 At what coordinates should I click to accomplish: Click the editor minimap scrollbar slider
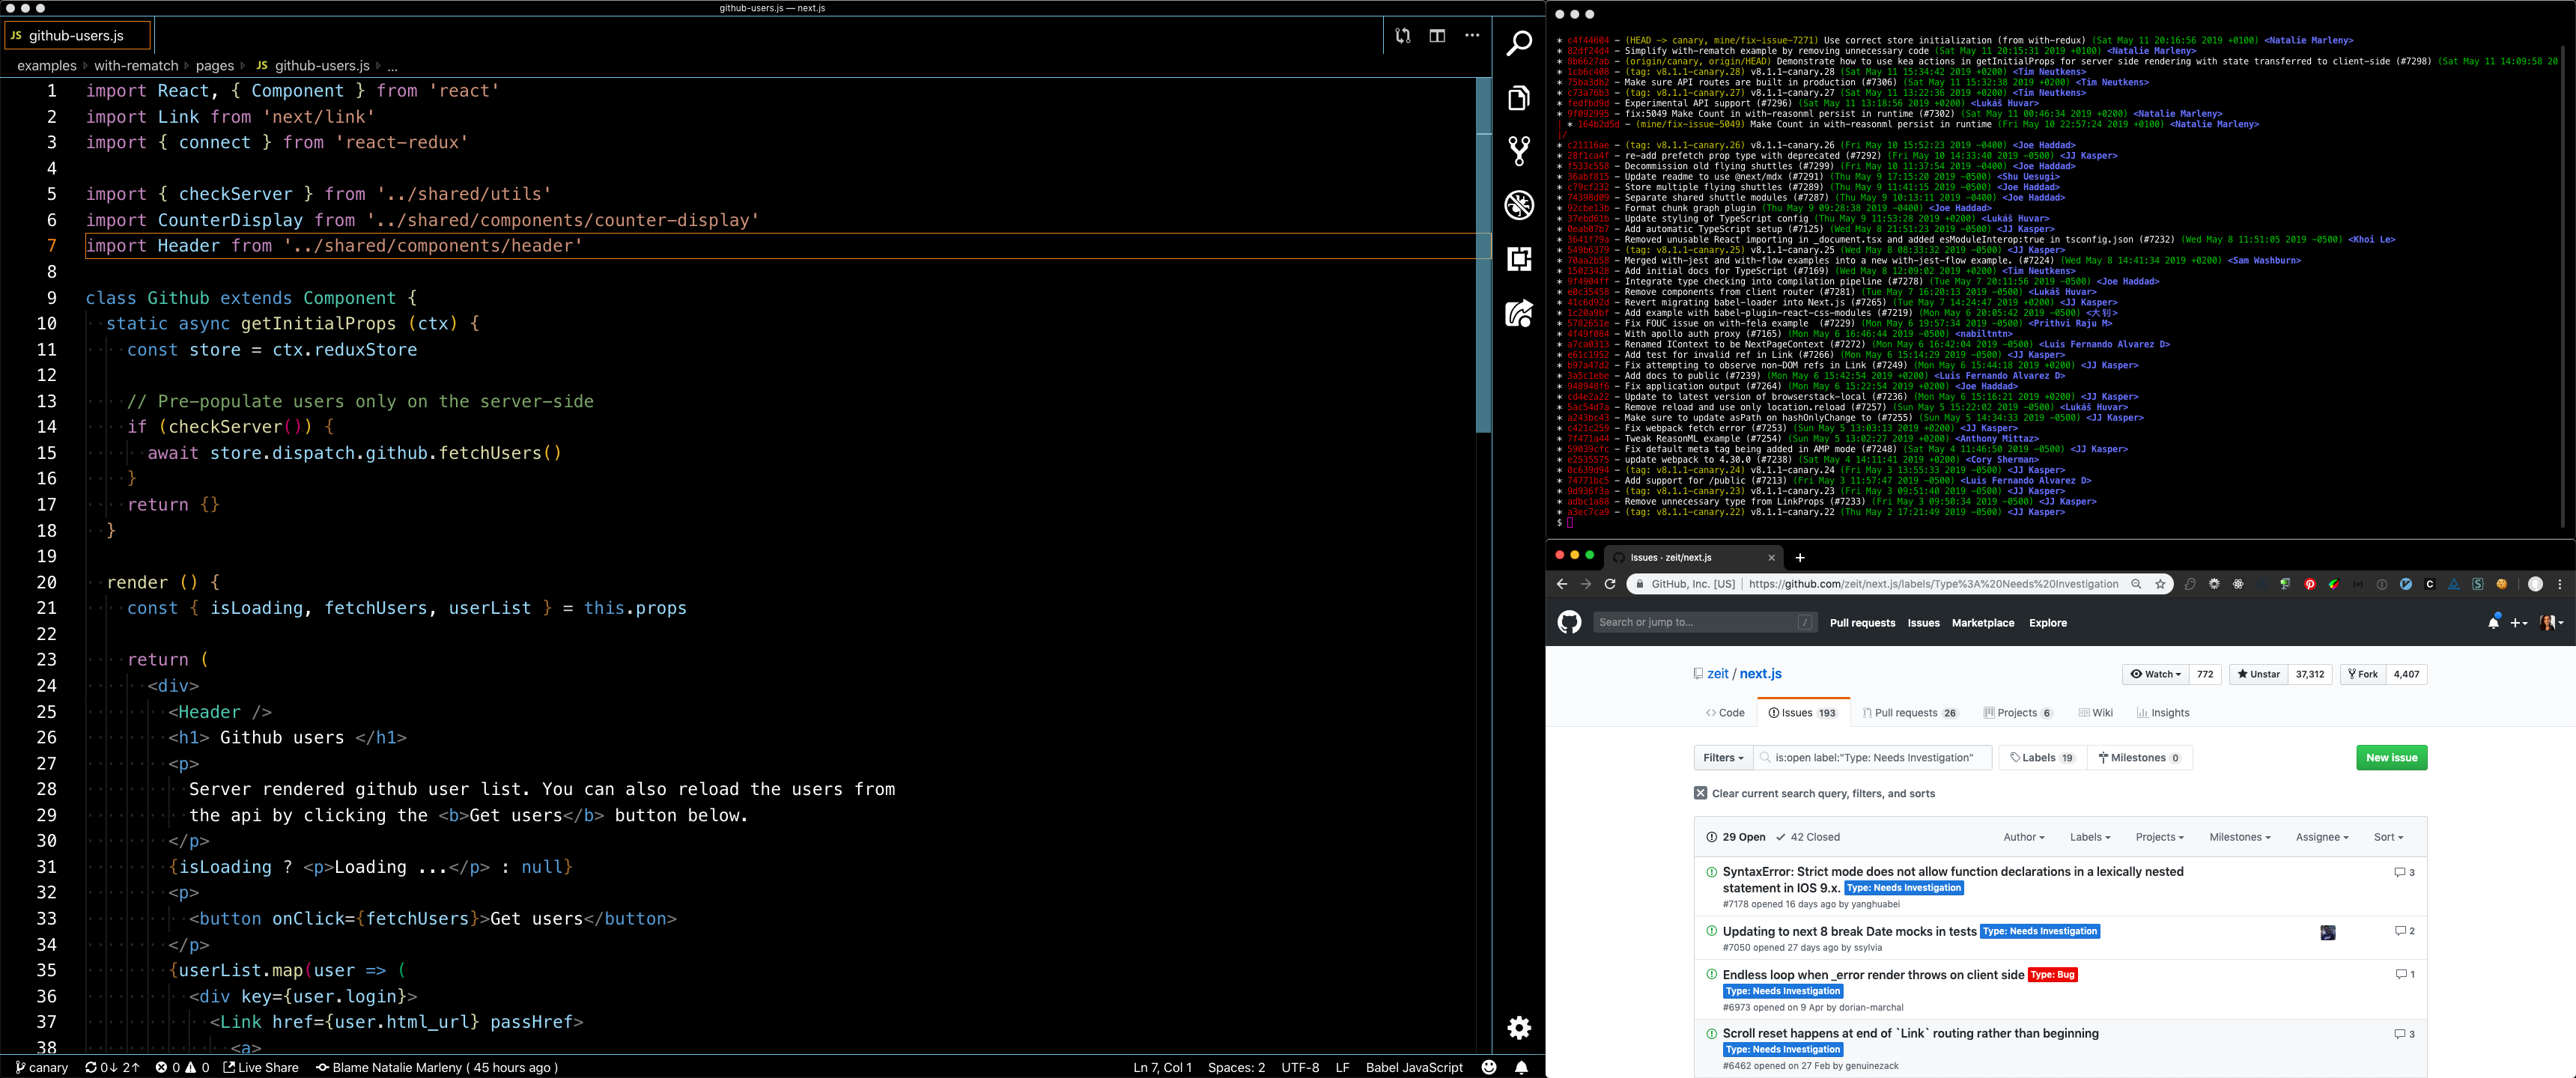click(1483, 255)
